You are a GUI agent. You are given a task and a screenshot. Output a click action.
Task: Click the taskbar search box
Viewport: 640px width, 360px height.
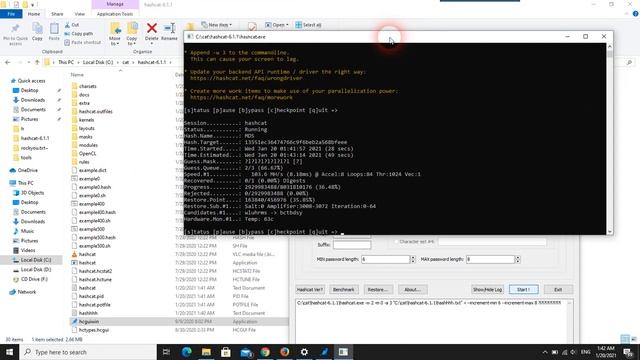pyautogui.click(x=88, y=352)
